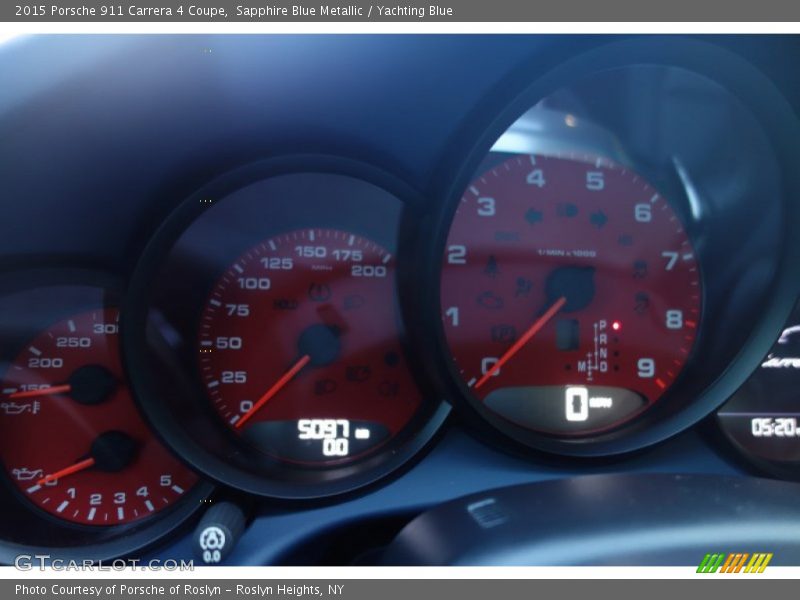
Task: Click the oil temperature gauge needle
Action: (x=40, y=391)
